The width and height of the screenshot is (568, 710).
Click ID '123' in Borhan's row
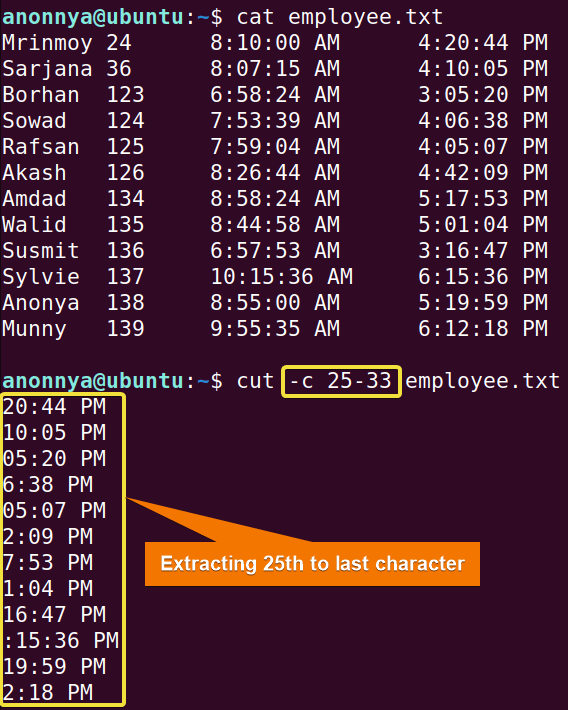125,95
